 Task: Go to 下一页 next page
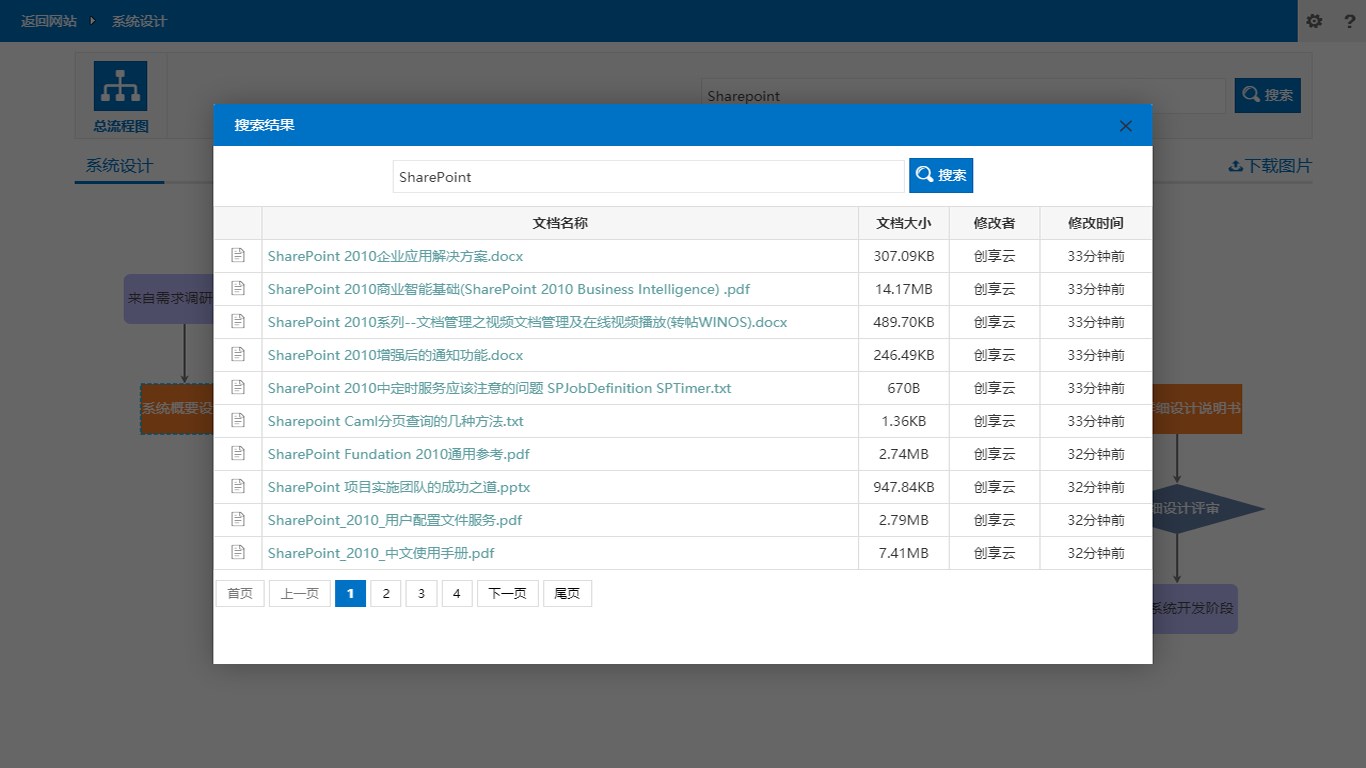[x=508, y=593]
